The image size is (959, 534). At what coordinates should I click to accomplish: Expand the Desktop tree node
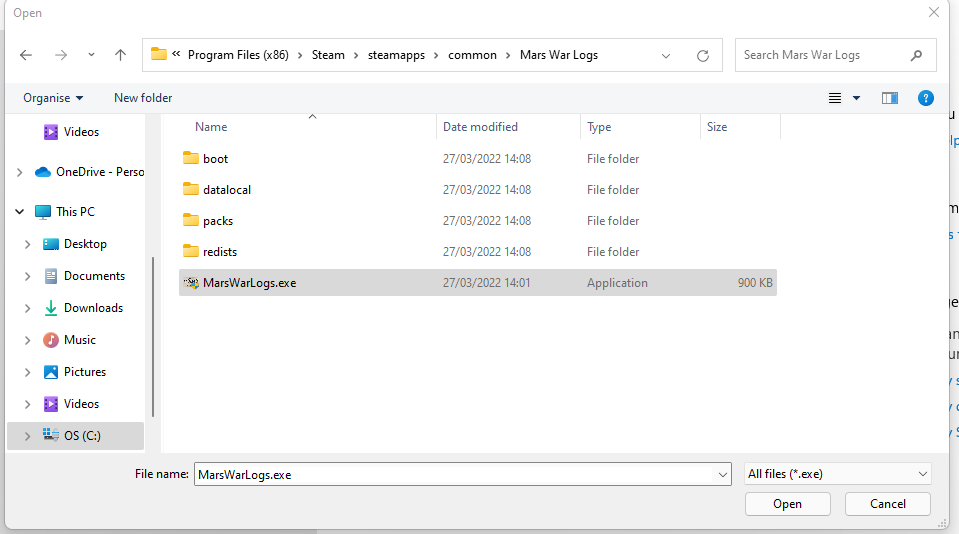(28, 244)
